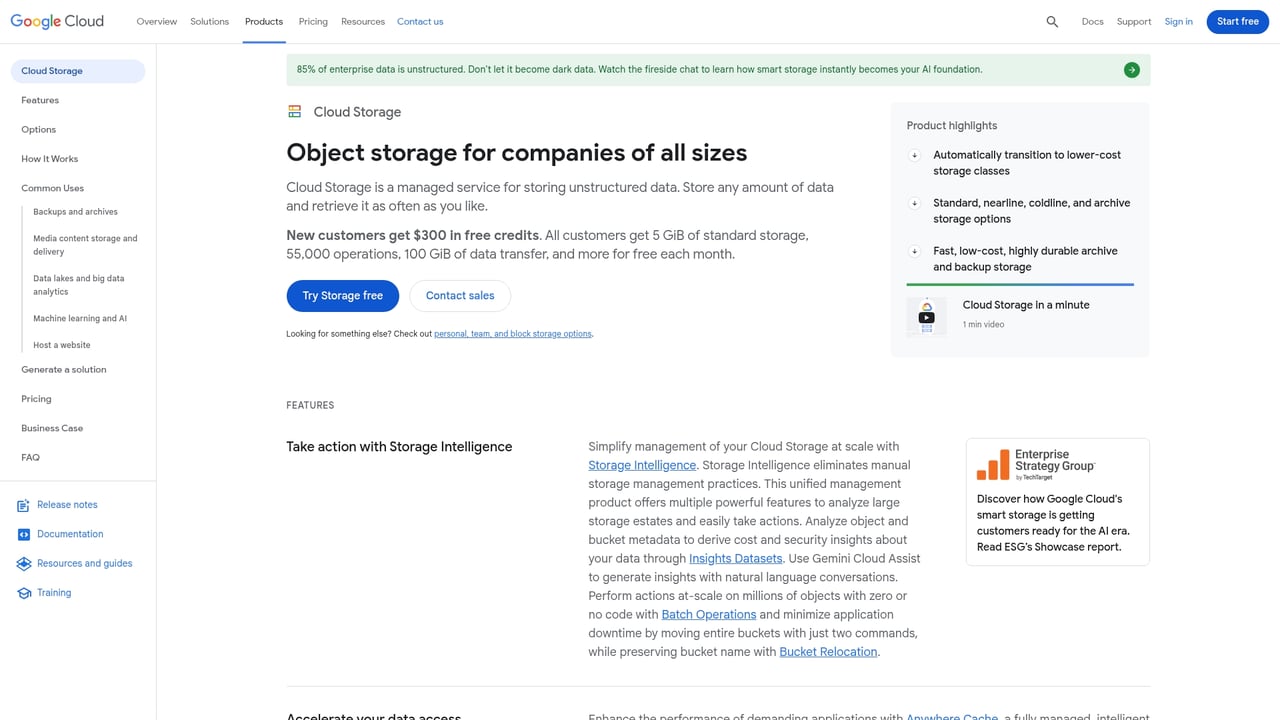Play the Cloud Storage in a minute video
1280x720 pixels.
(x=926, y=317)
